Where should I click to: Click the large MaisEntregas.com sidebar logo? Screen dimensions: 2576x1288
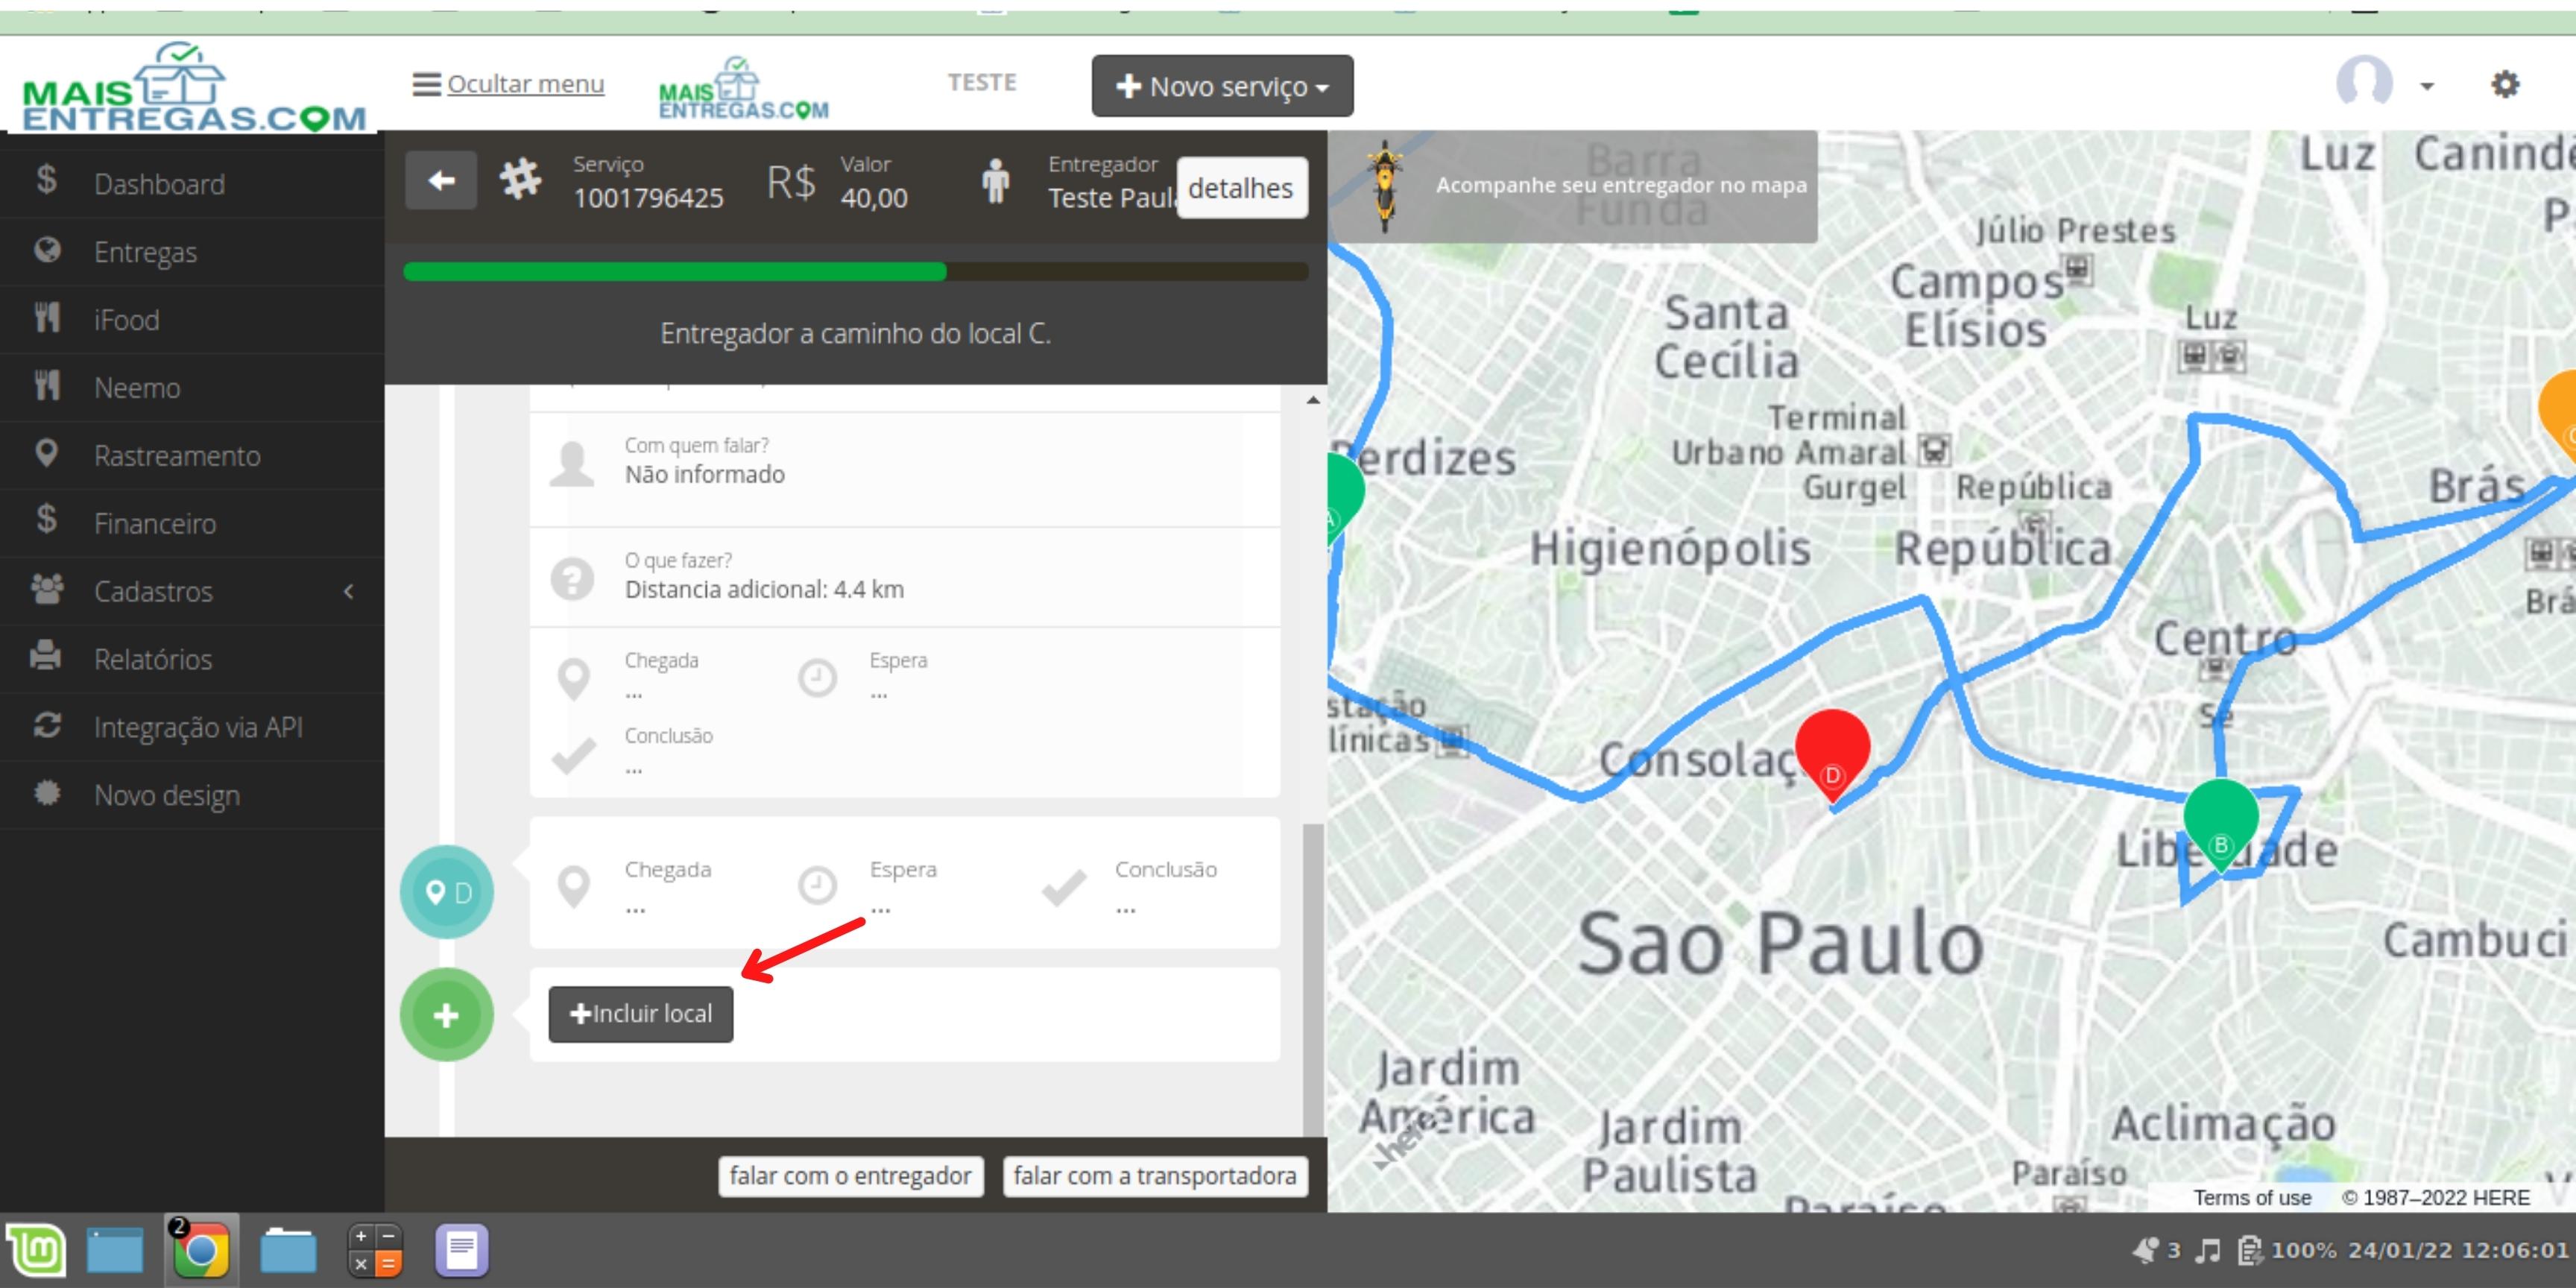193,87
